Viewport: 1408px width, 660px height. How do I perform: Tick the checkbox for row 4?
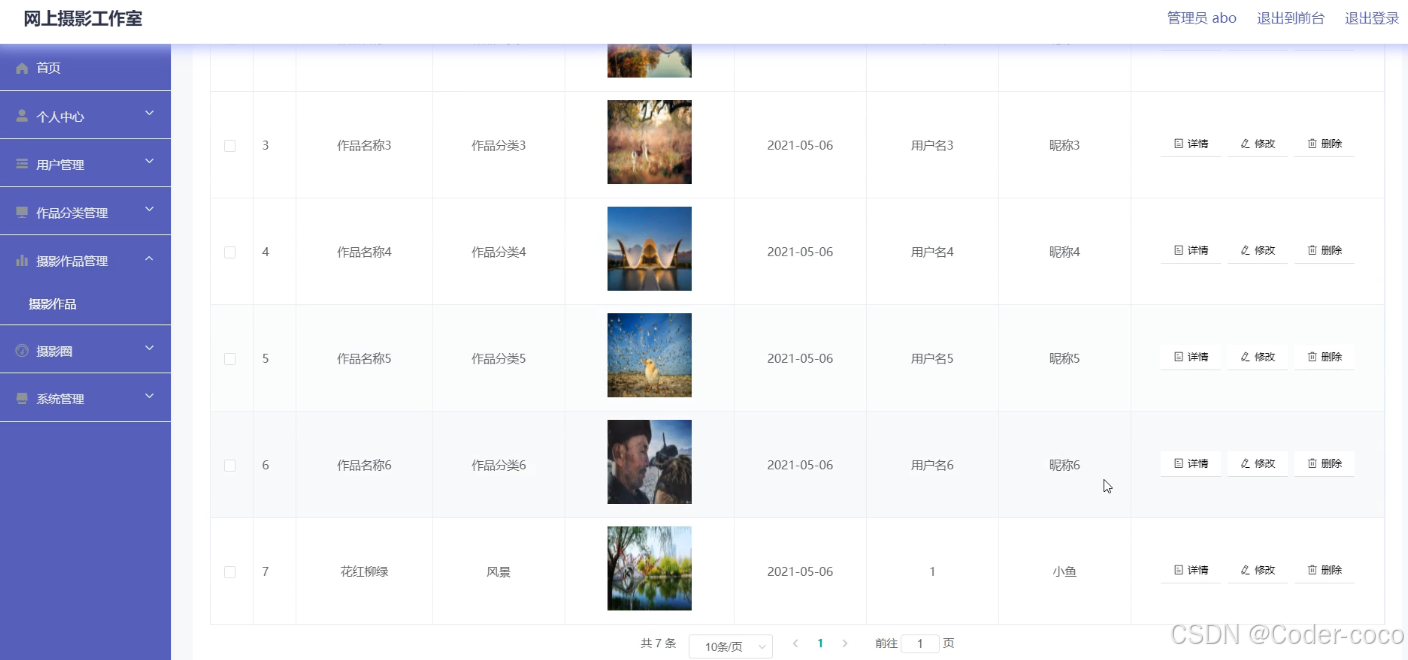pos(230,252)
